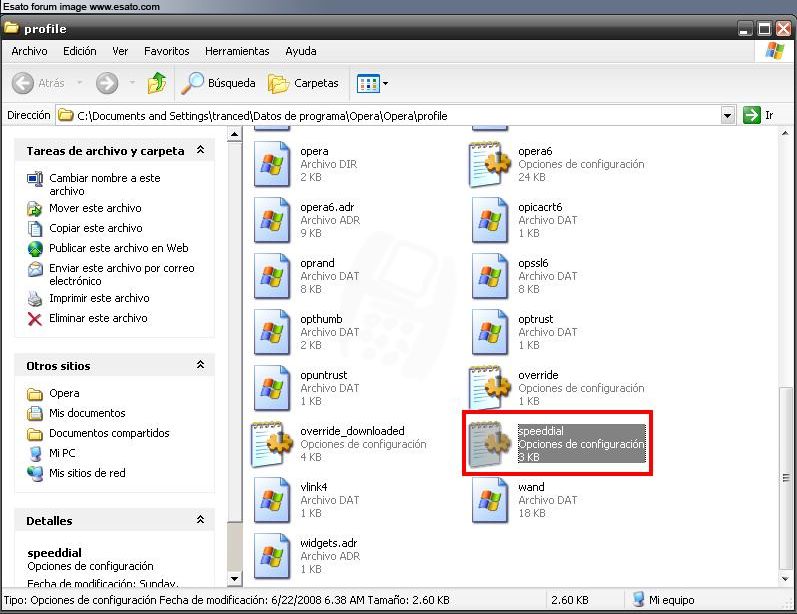
Task: Select the override configuration file icon
Action: (x=489, y=388)
